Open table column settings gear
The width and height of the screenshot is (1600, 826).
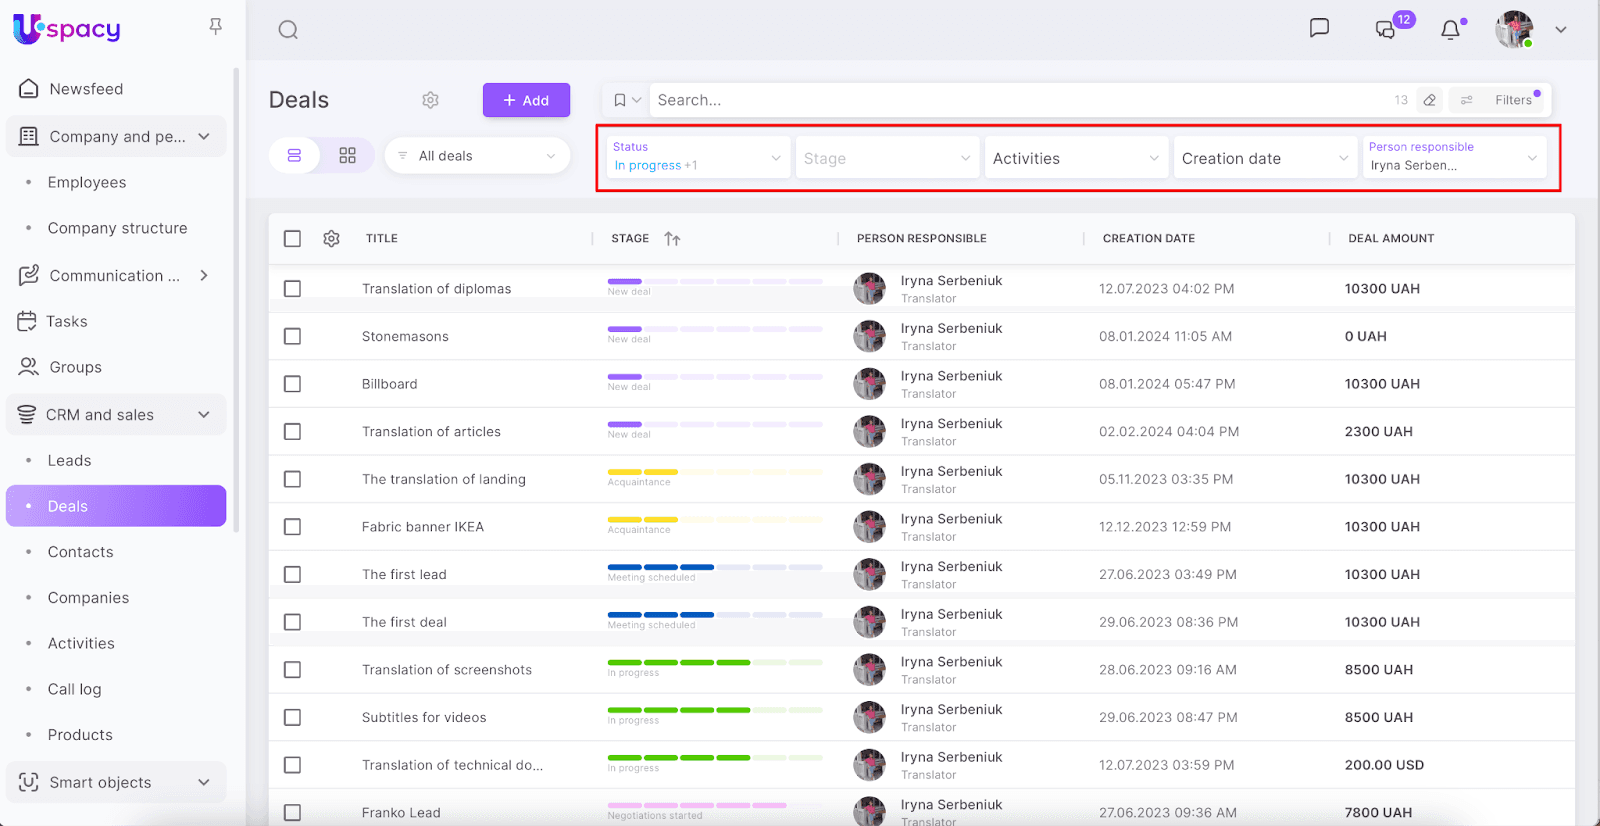[331, 239]
